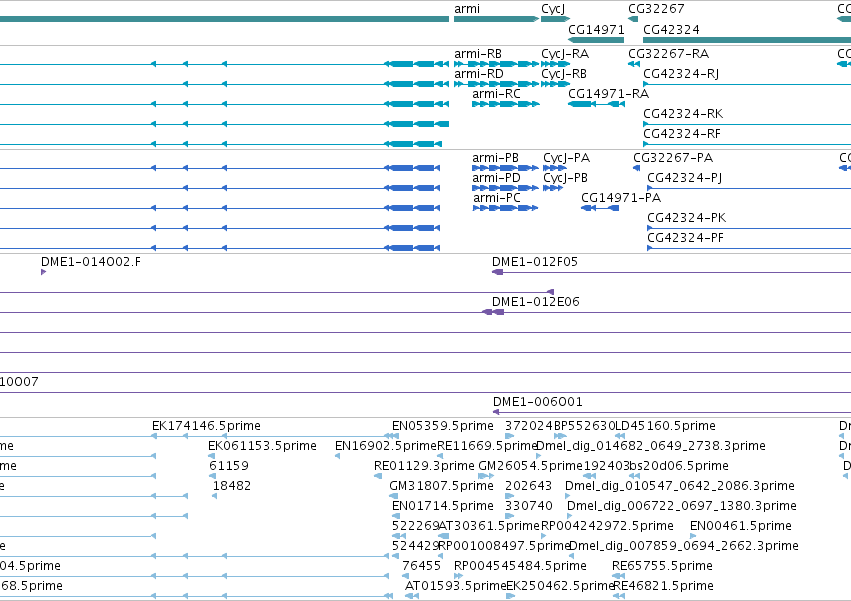Select feature DME1-012F05
851x601 pixels.
pos(535,262)
